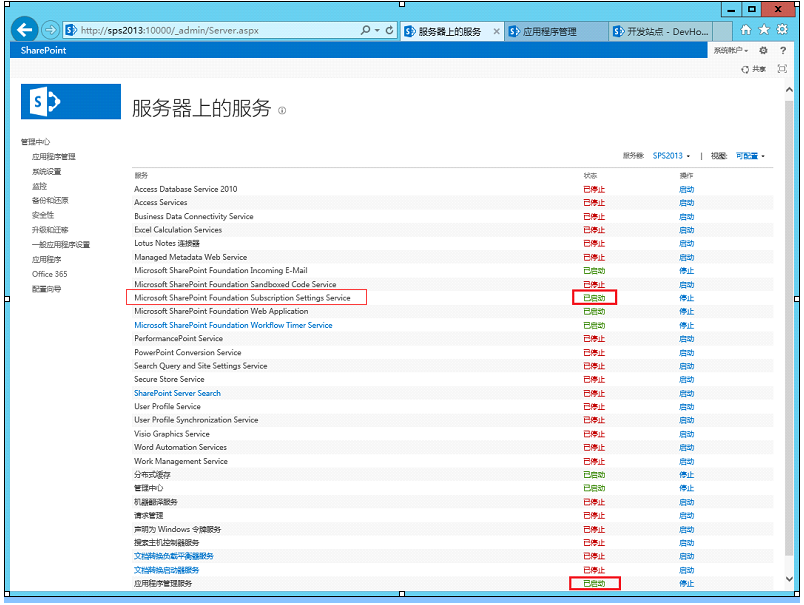Screen dimensions: 804x605
Task: Click the refresh icon in address bar
Action: click(x=389, y=30)
